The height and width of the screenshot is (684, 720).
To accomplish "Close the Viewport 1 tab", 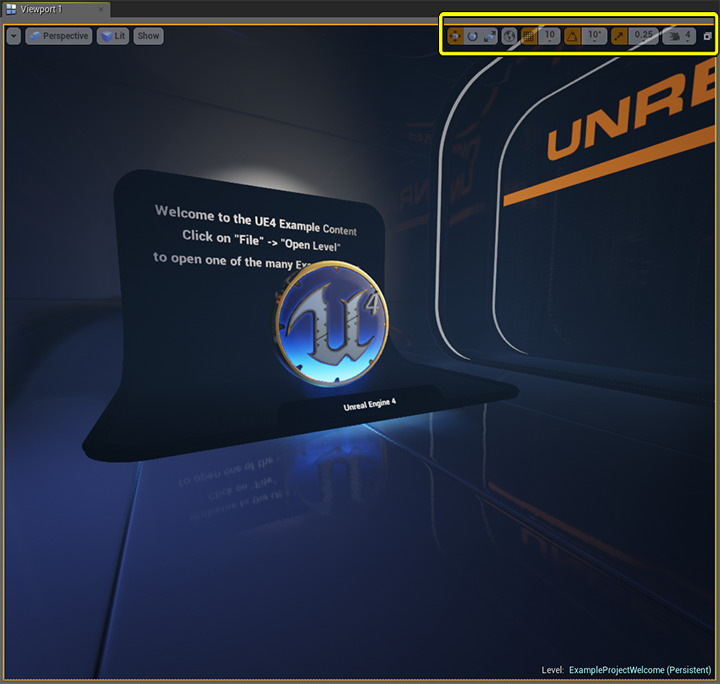I will (101, 9).
